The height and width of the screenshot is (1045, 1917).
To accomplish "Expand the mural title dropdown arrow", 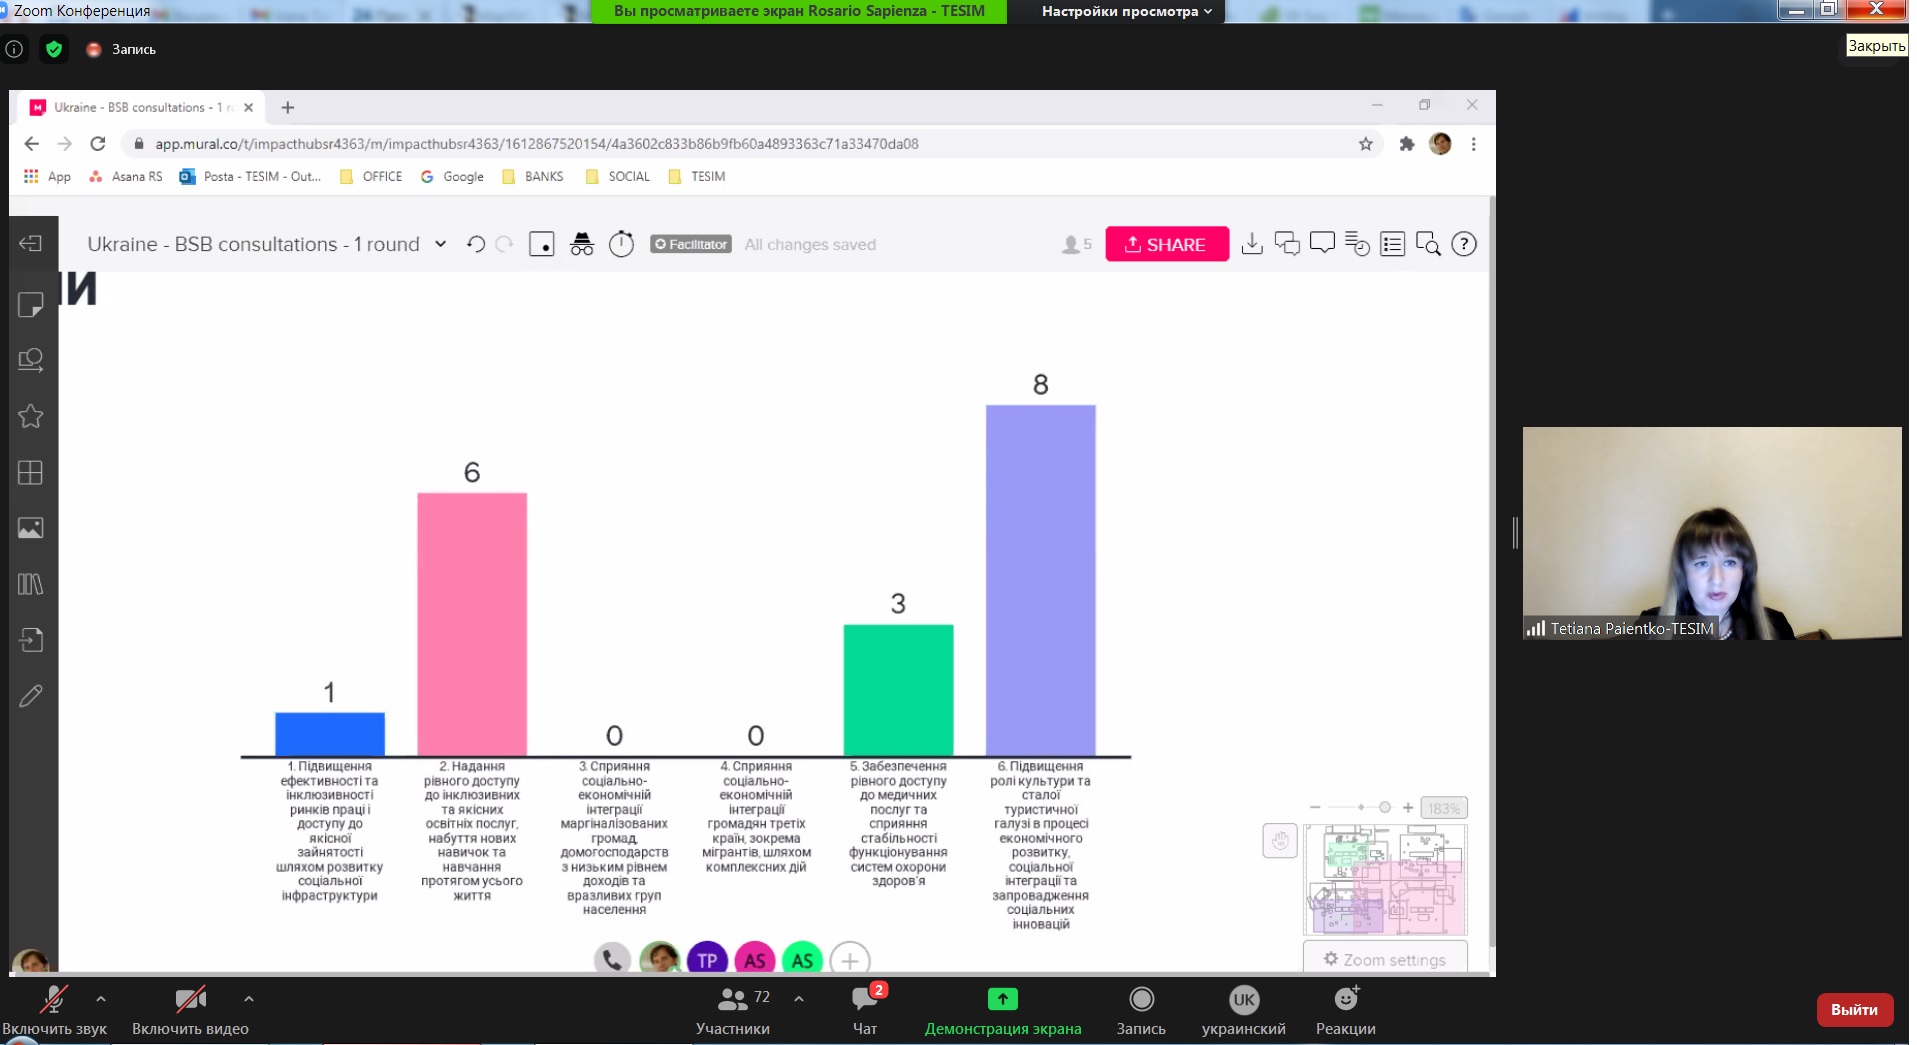I will [440, 244].
